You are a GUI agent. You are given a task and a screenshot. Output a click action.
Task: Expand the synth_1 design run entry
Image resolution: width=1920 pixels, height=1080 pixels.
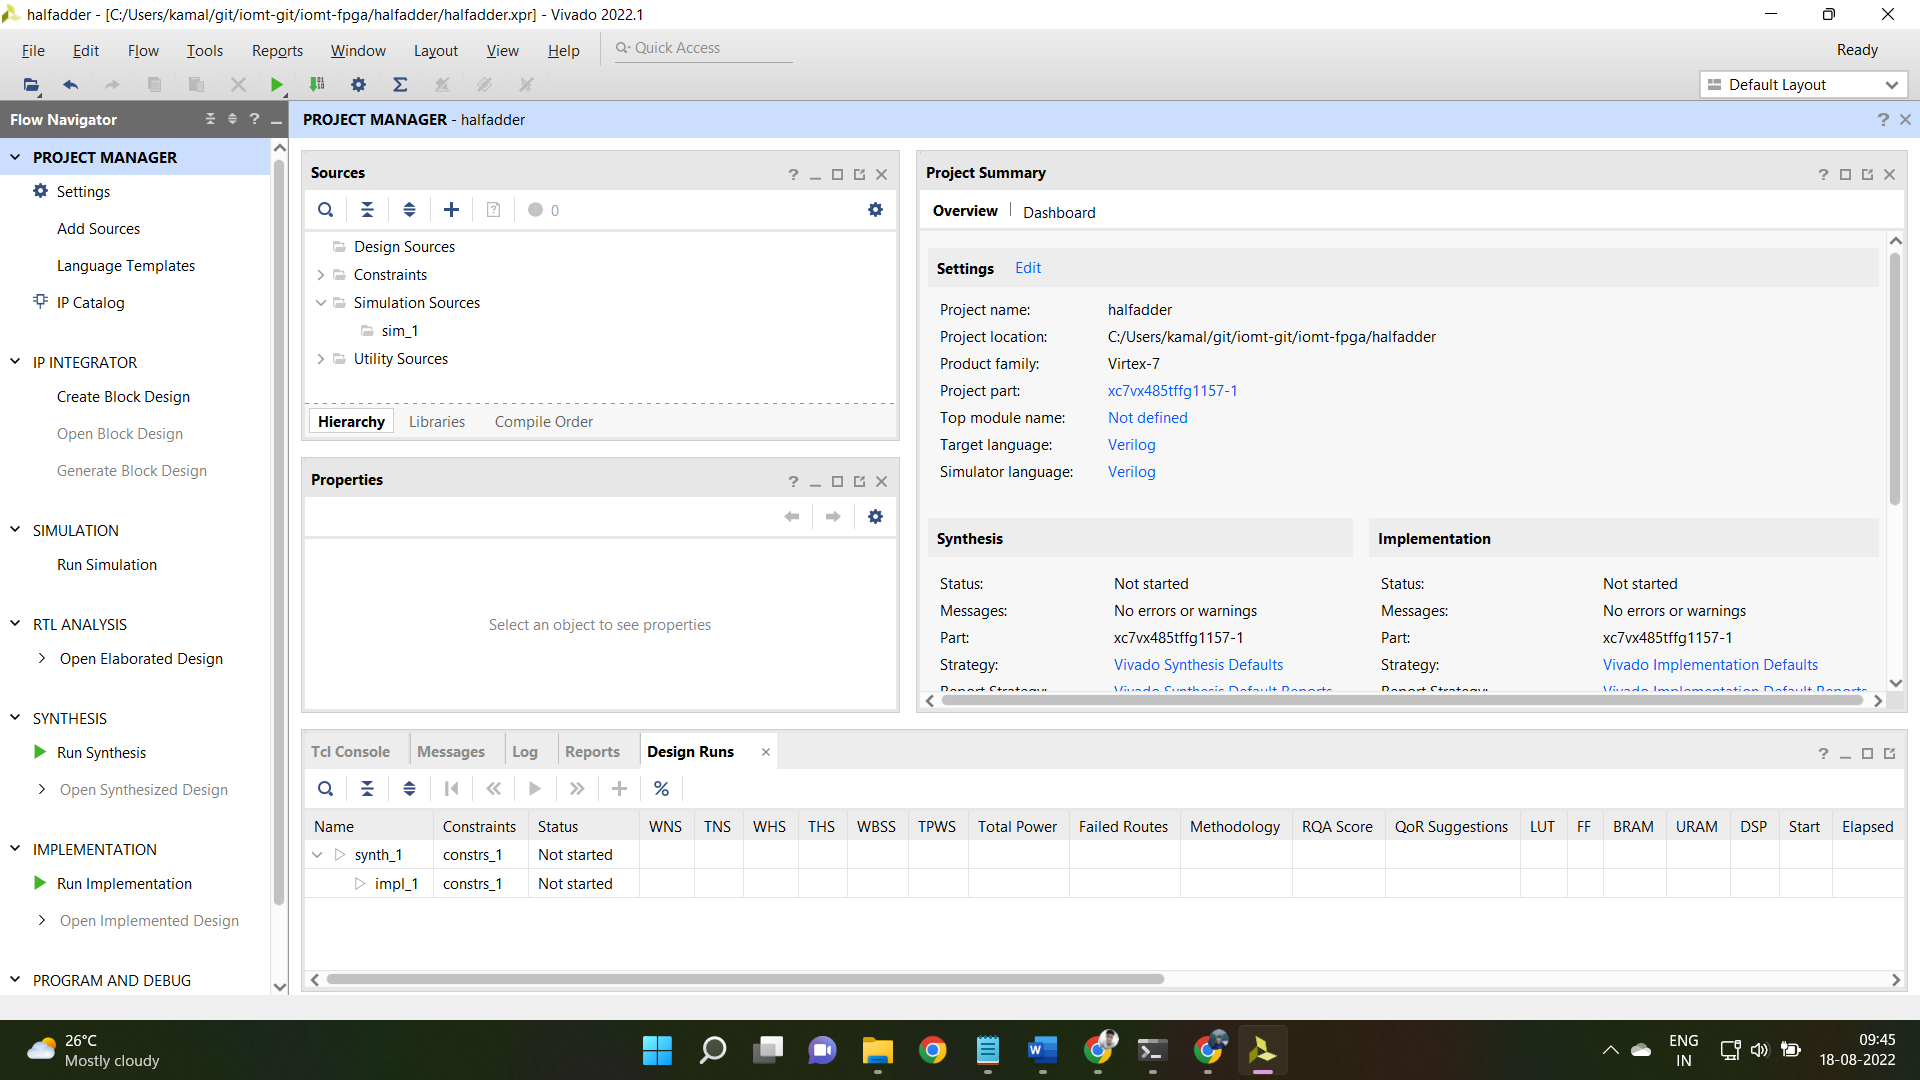point(318,855)
